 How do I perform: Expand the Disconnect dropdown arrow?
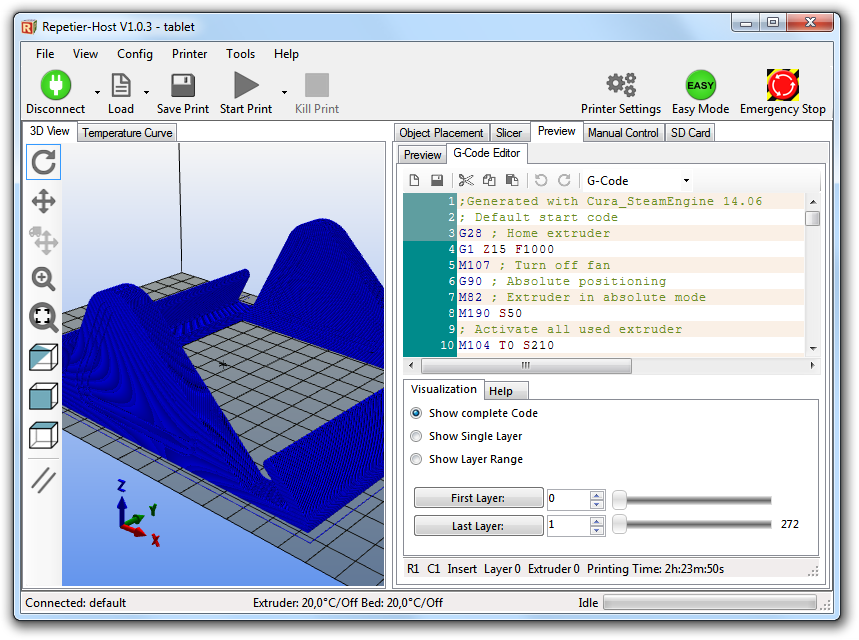[97, 92]
